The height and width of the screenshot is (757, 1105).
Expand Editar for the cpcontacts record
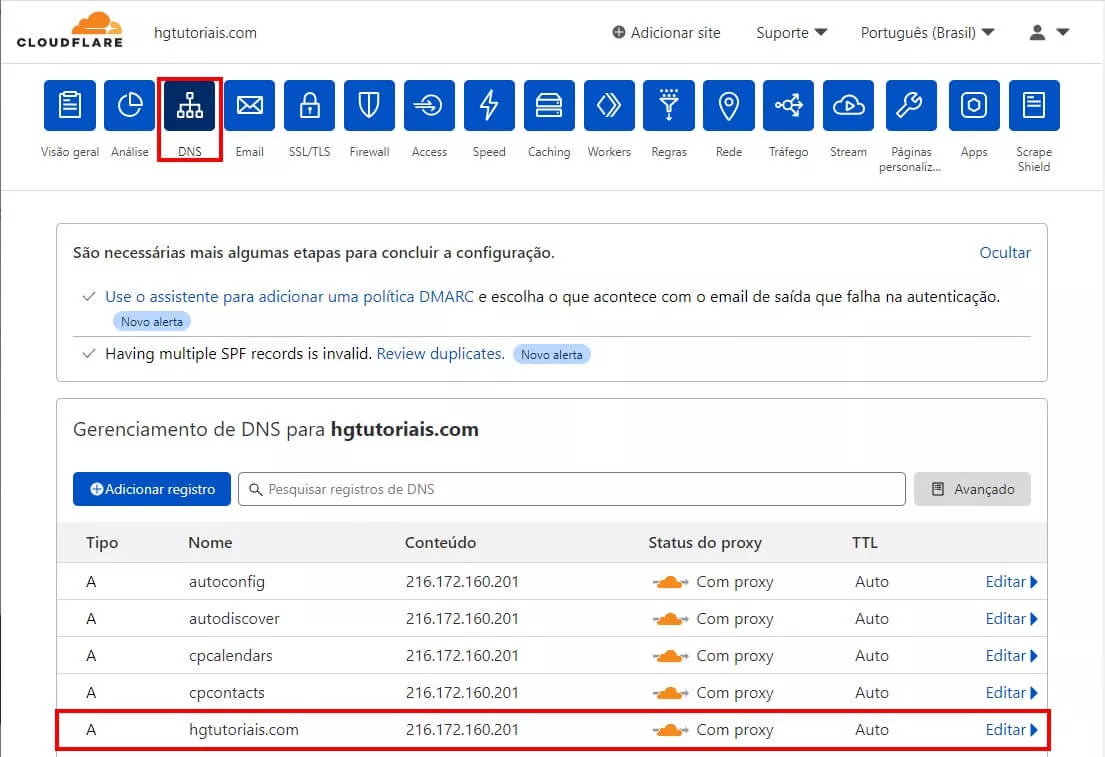(1011, 692)
